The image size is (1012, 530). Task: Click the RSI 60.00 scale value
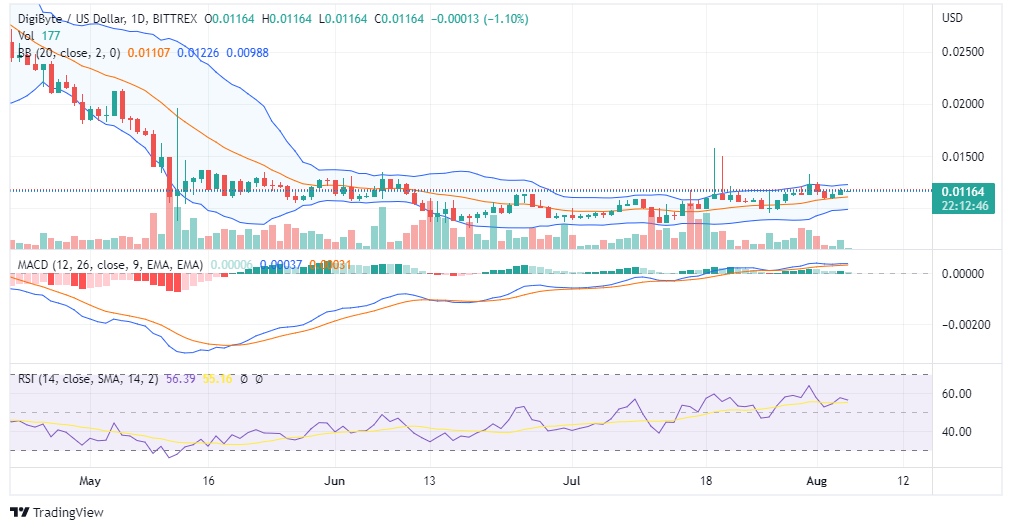[958, 394]
